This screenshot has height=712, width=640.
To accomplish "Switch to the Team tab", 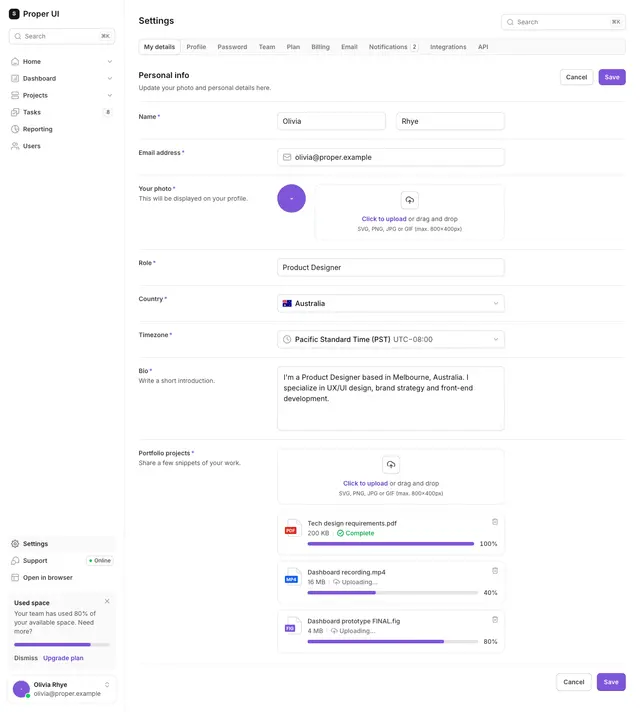I will [x=267, y=47].
